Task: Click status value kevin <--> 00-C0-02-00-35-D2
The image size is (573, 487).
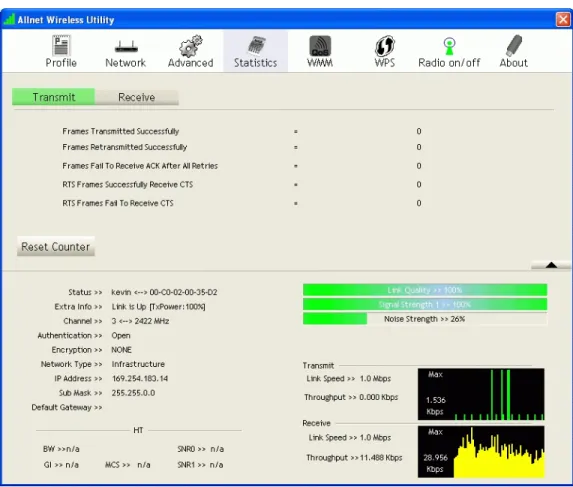Action: click(164, 292)
